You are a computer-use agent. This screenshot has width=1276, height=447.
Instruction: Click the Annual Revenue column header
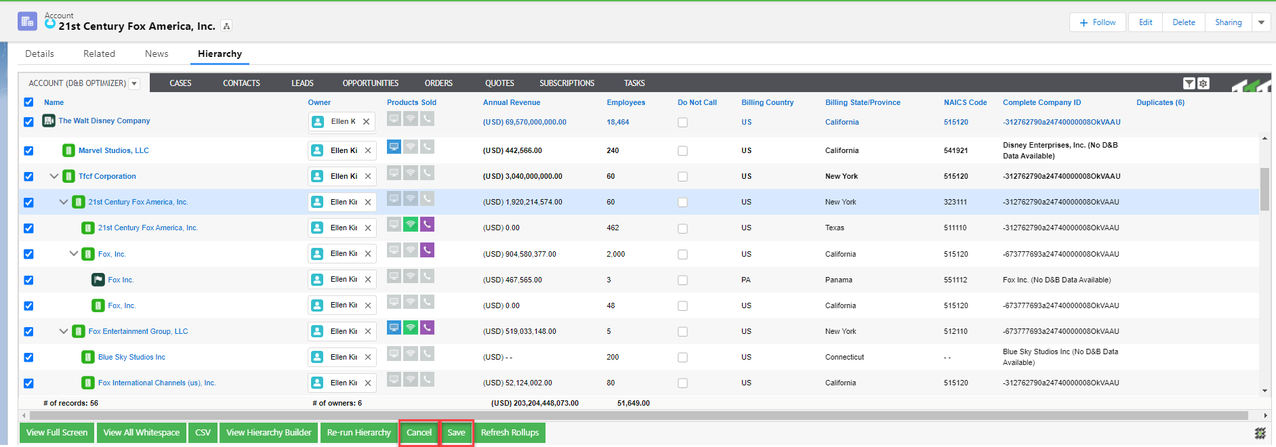[511, 102]
